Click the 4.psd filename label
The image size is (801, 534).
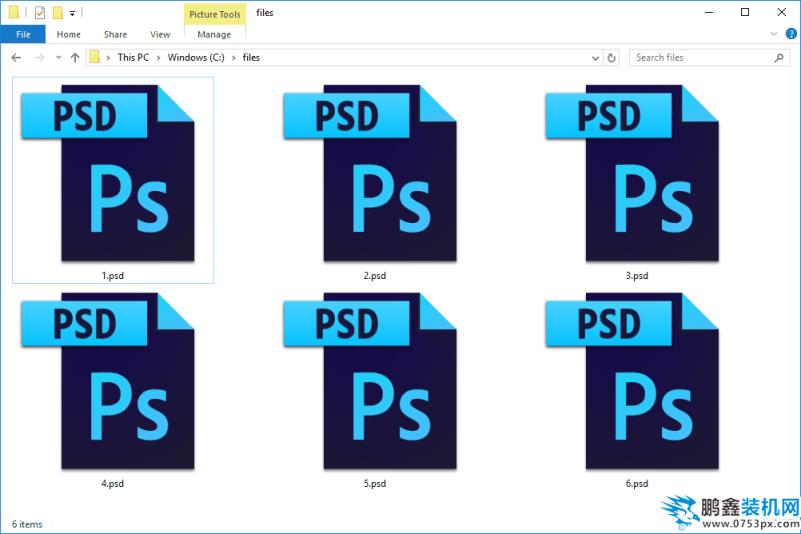pos(112,483)
